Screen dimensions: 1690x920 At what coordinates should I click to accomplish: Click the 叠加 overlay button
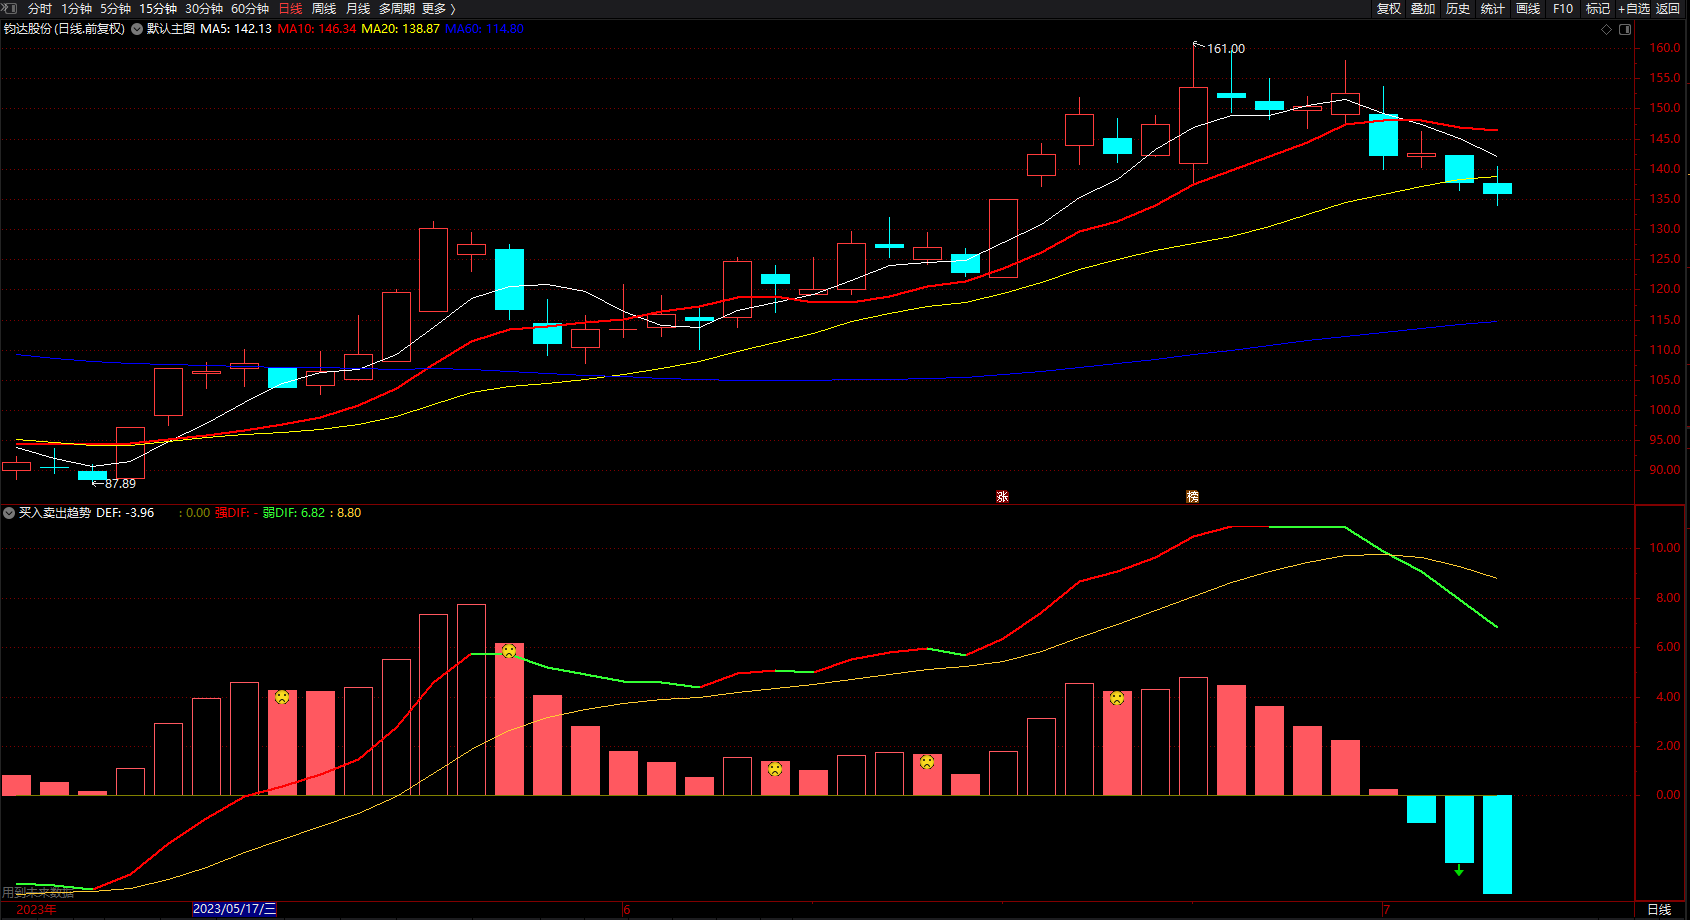pos(1423,8)
